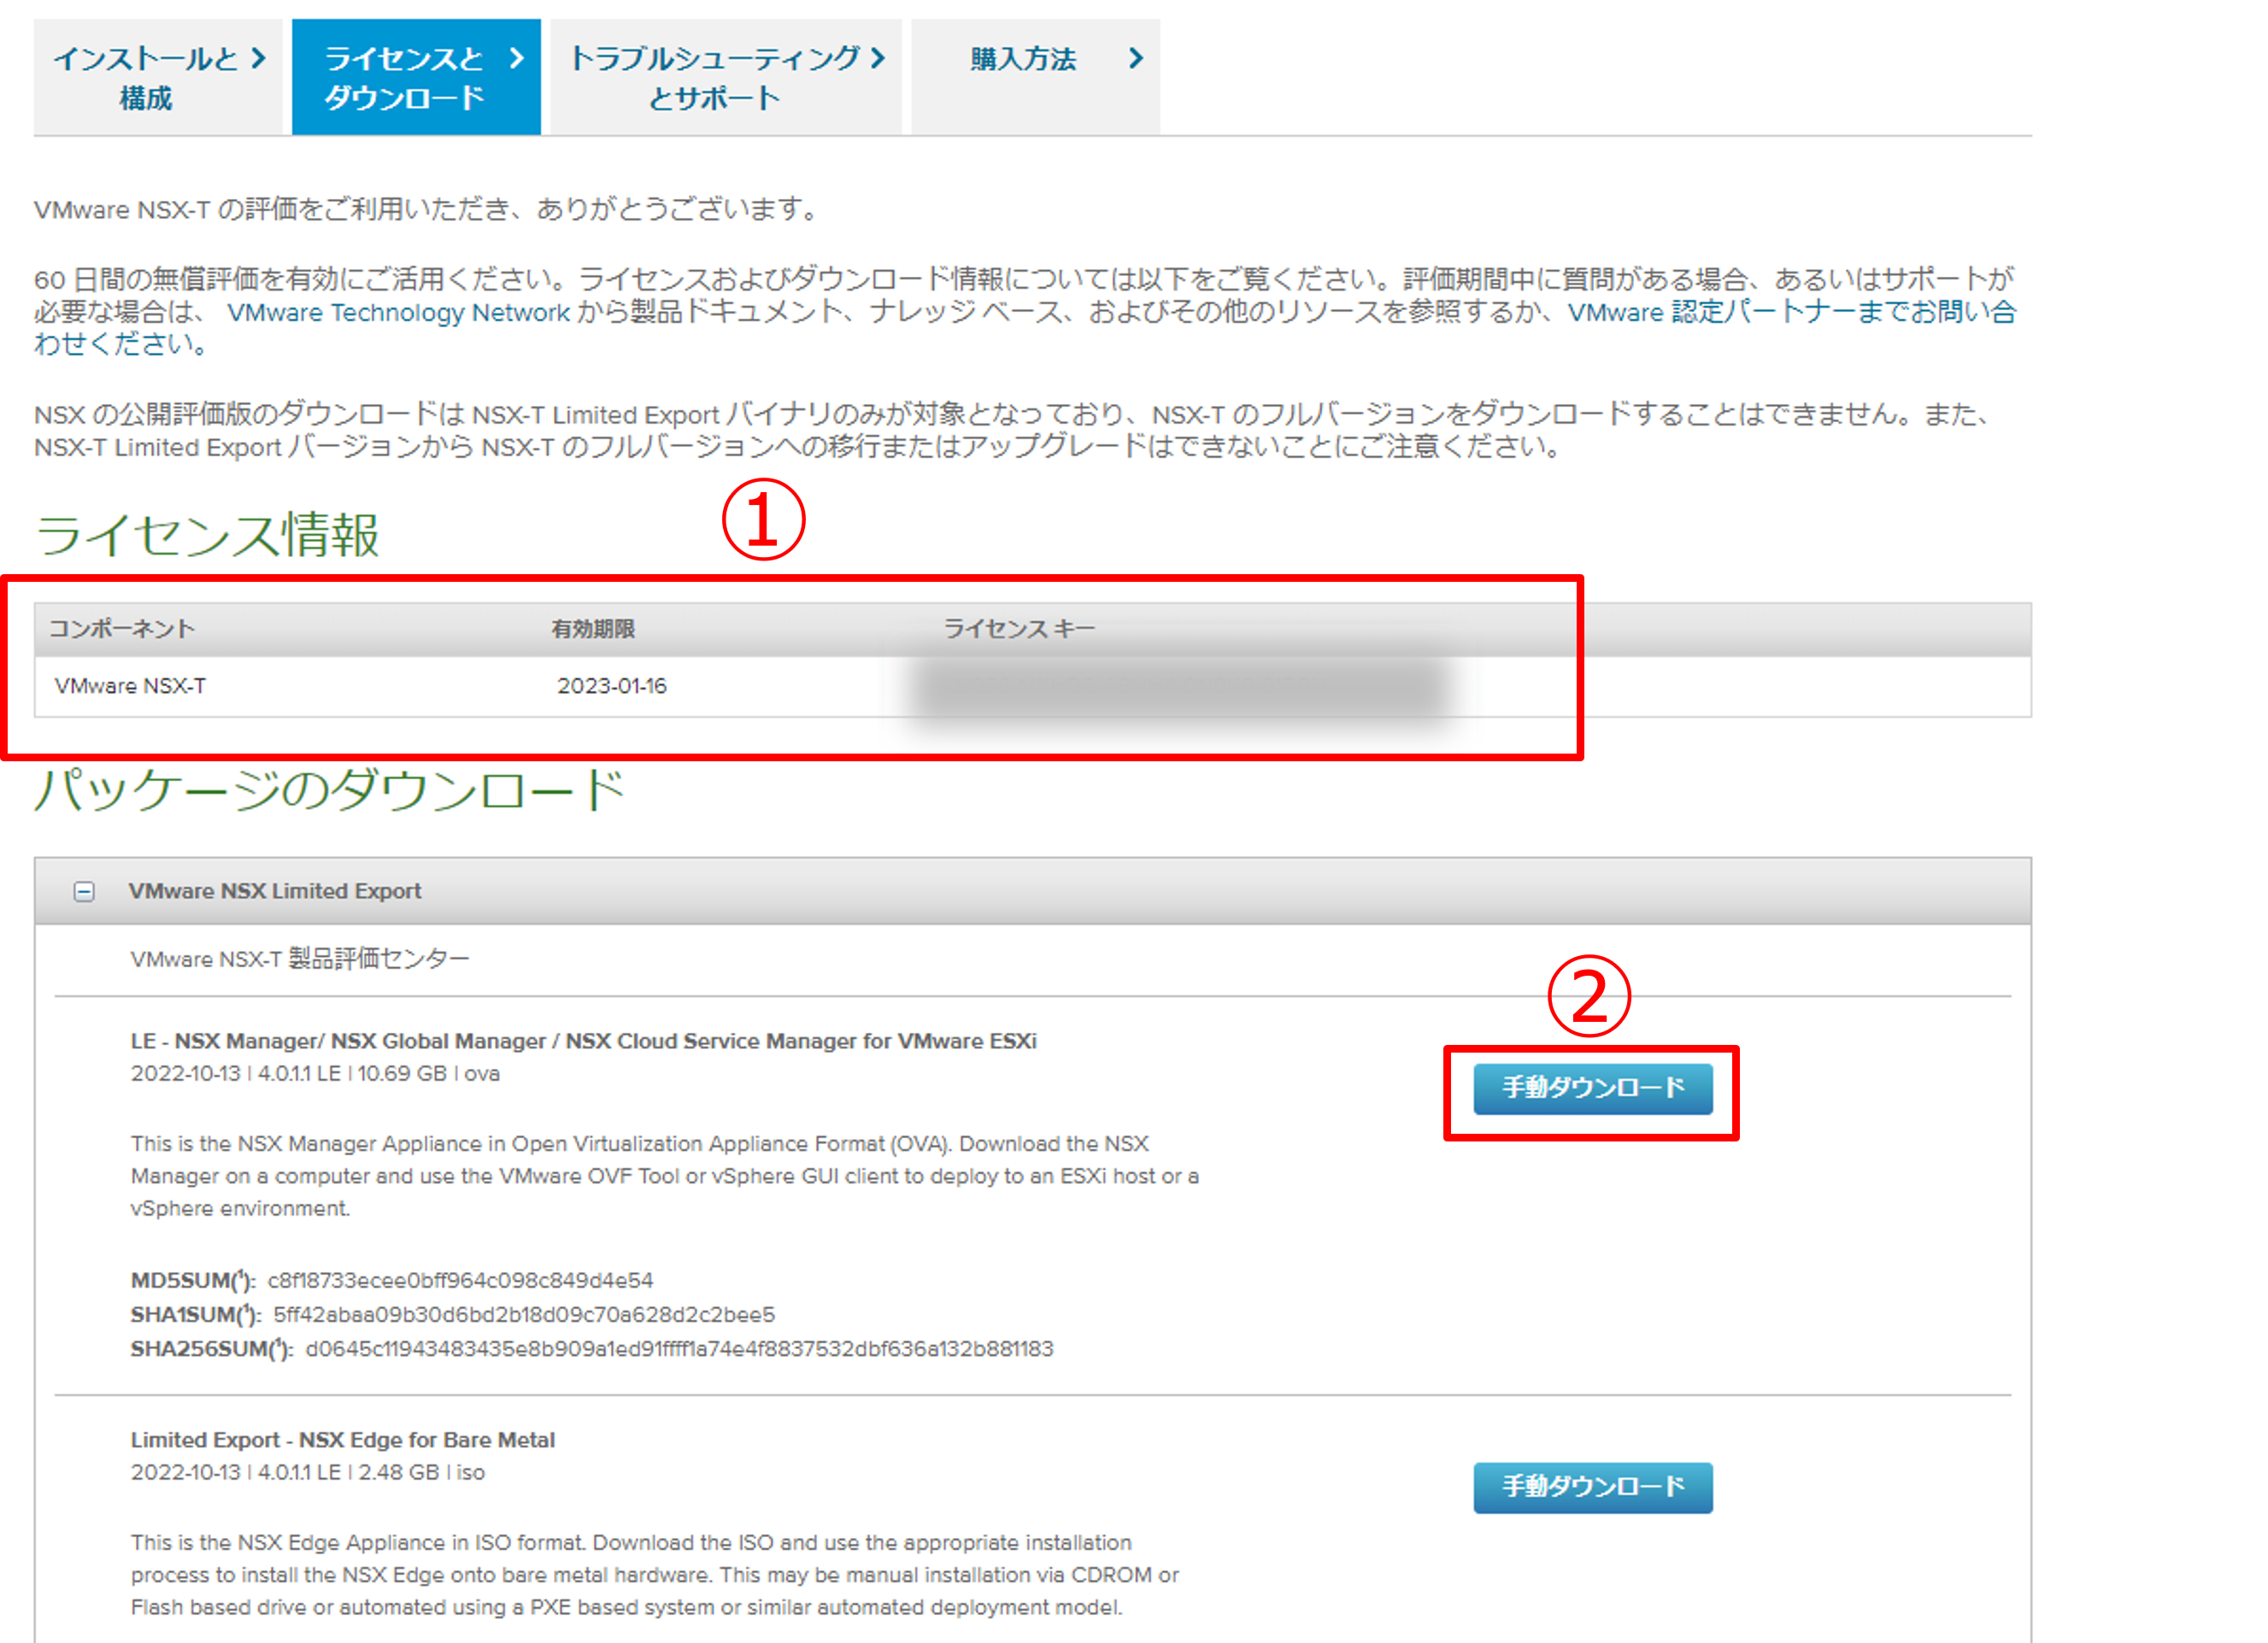Click the ライセンス キー column header
The width and height of the screenshot is (2268, 1643).
click(x=1019, y=629)
